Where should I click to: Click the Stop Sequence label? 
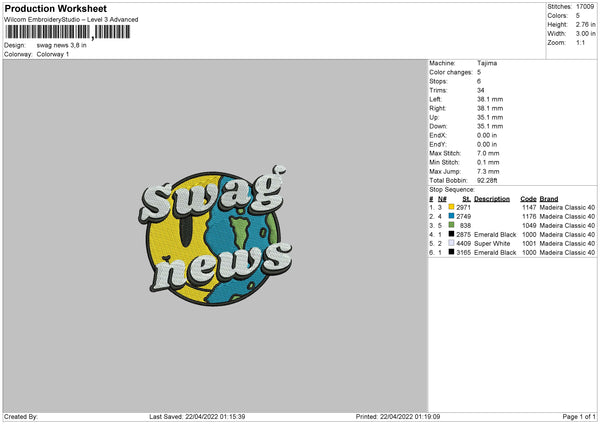(x=452, y=190)
